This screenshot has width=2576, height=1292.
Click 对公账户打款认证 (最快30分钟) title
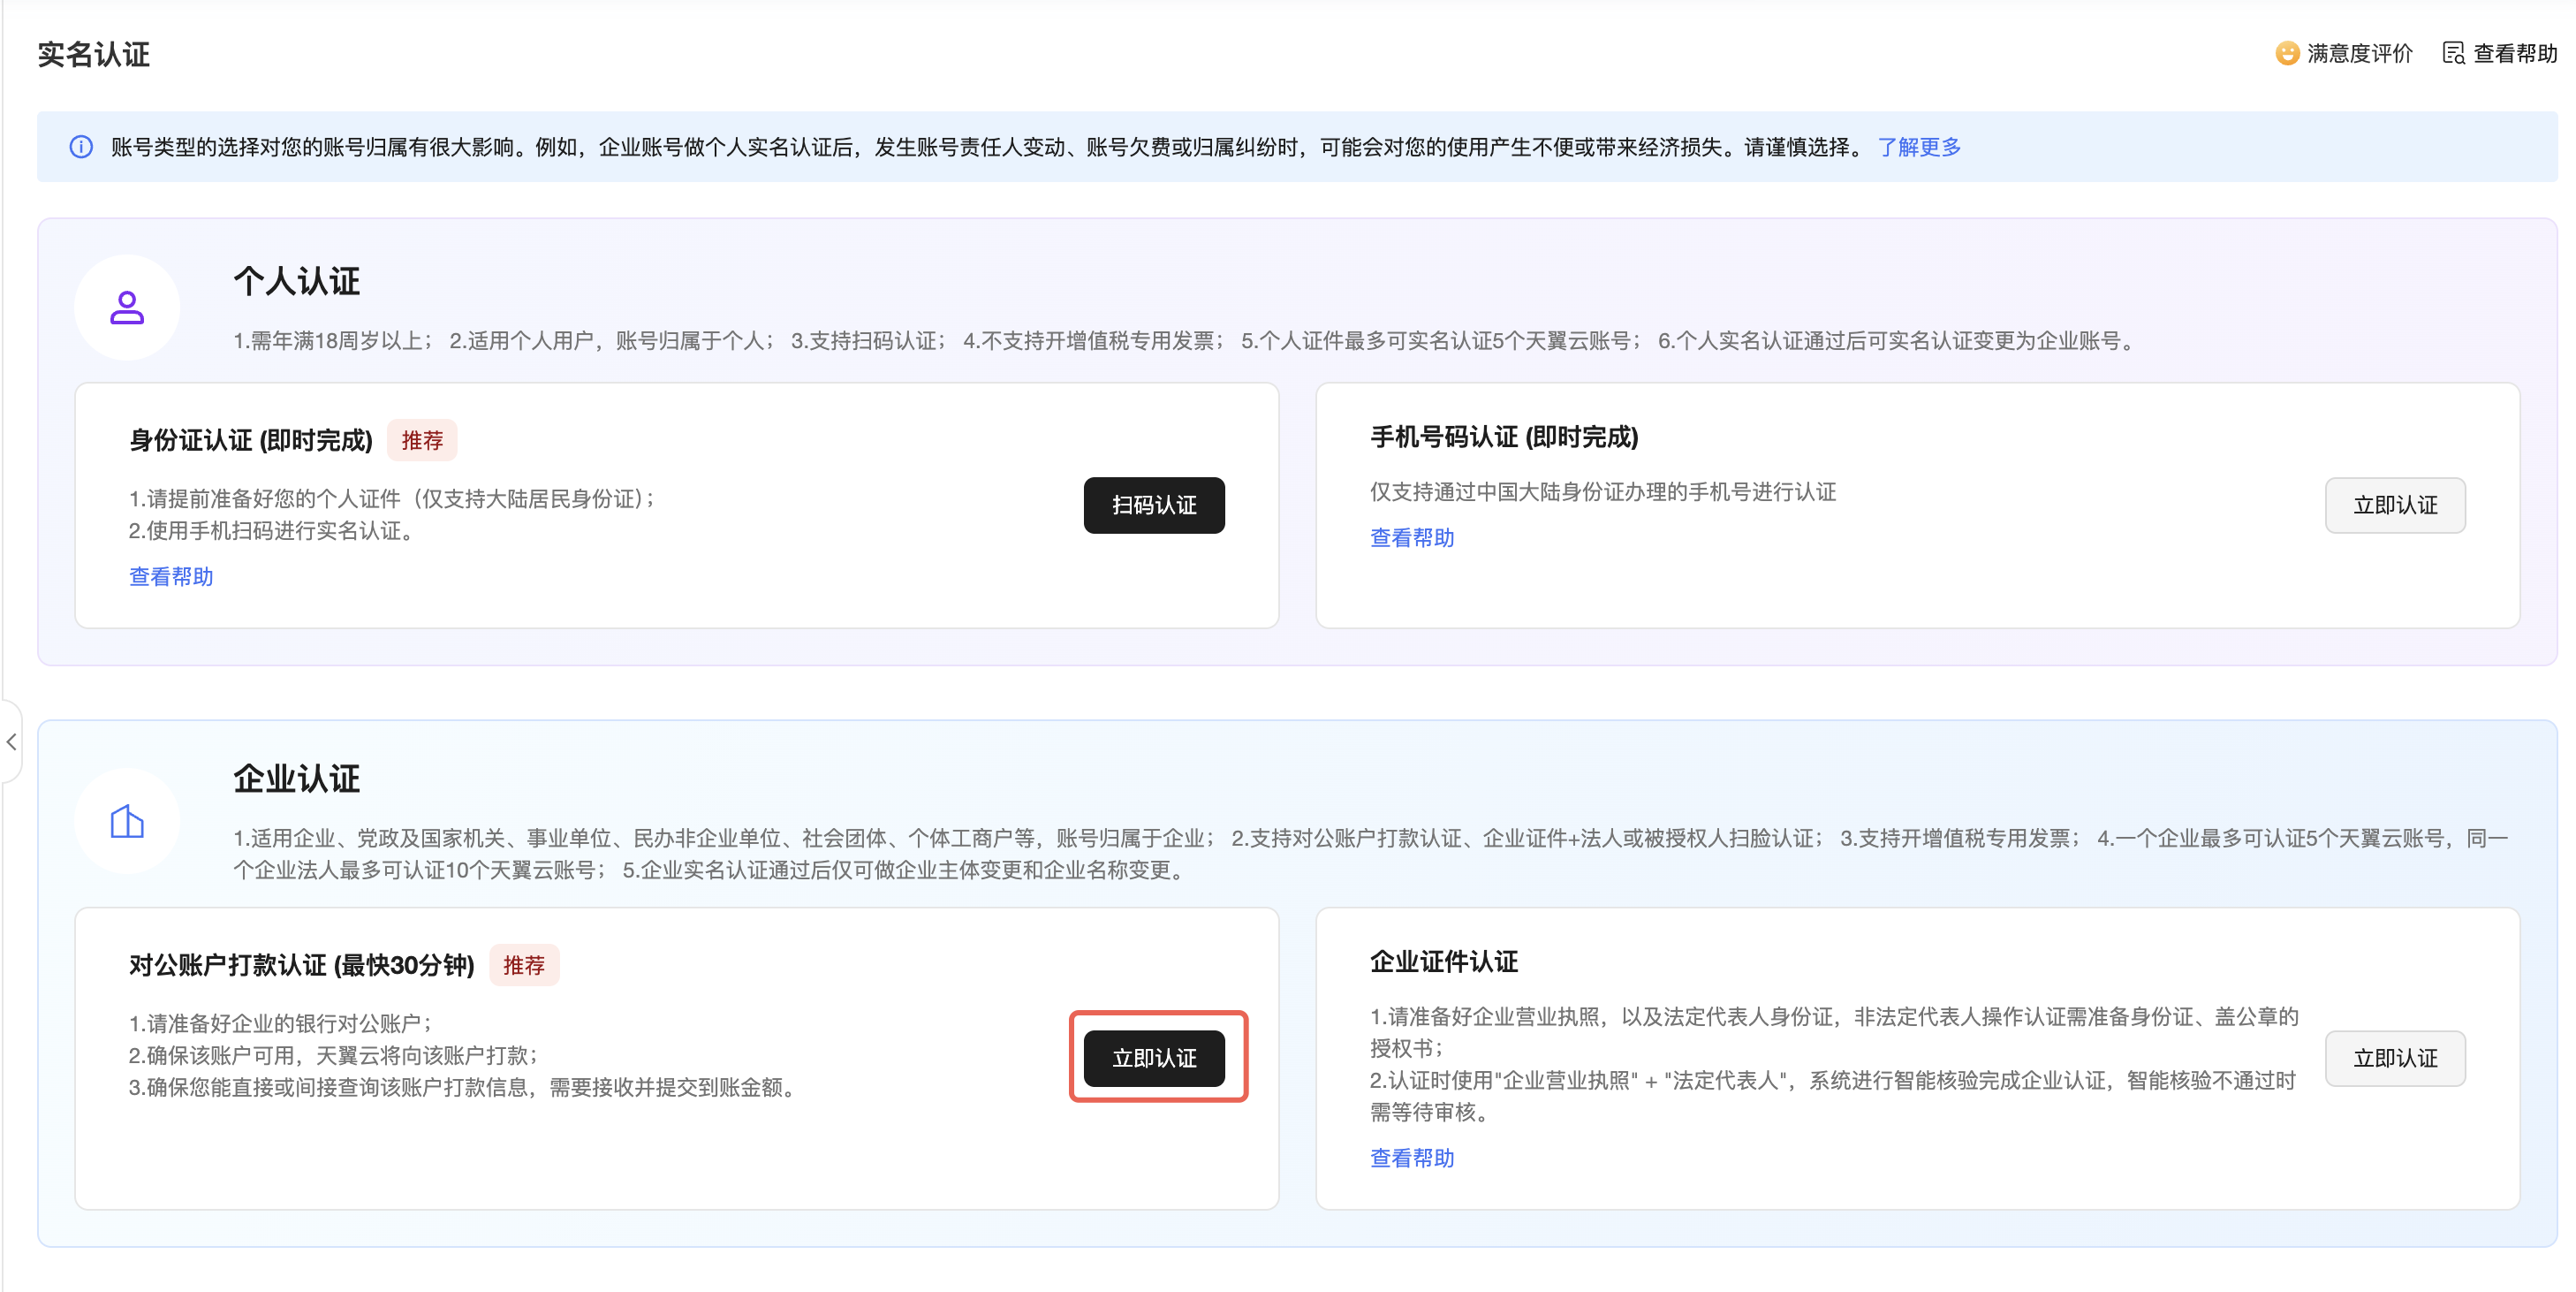[x=302, y=965]
